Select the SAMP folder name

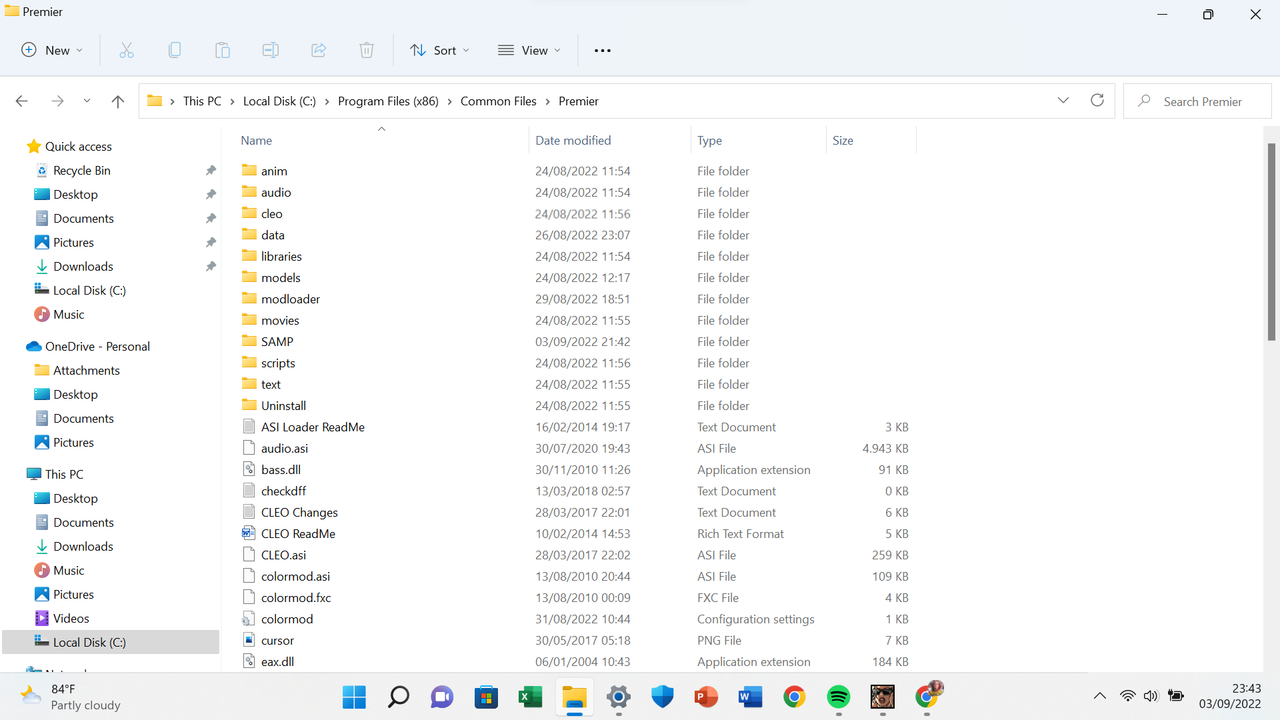[x=277, y=342]
